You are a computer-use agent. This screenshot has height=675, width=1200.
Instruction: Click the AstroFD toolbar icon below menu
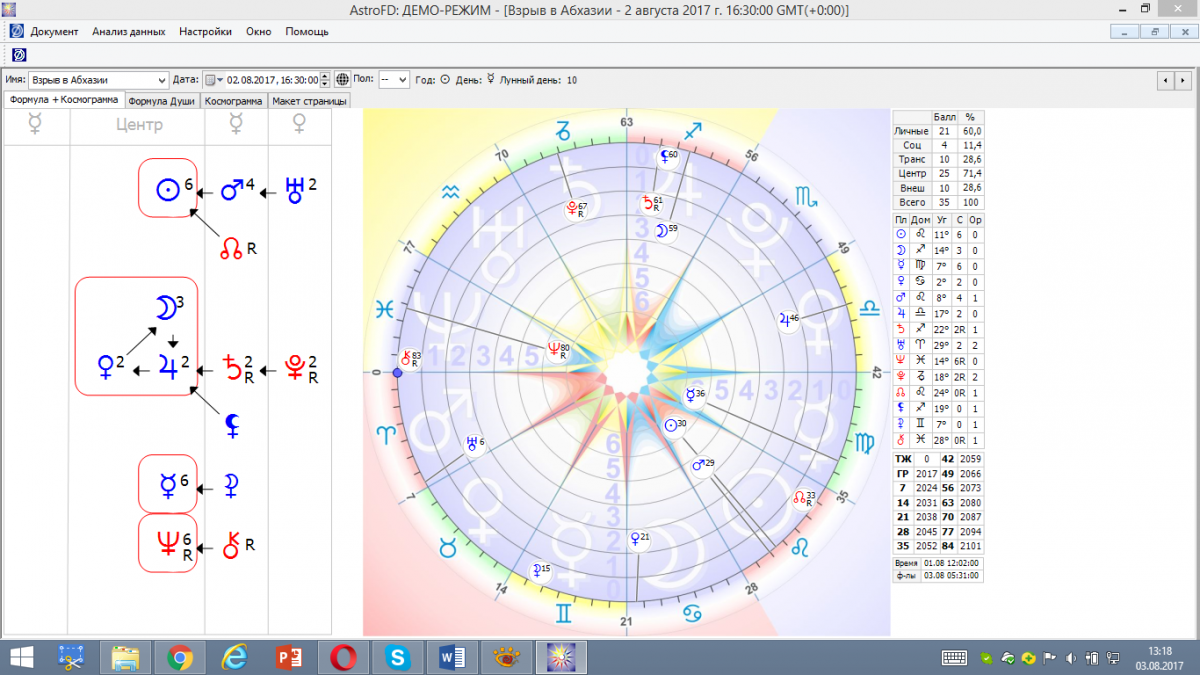point(18,54)
